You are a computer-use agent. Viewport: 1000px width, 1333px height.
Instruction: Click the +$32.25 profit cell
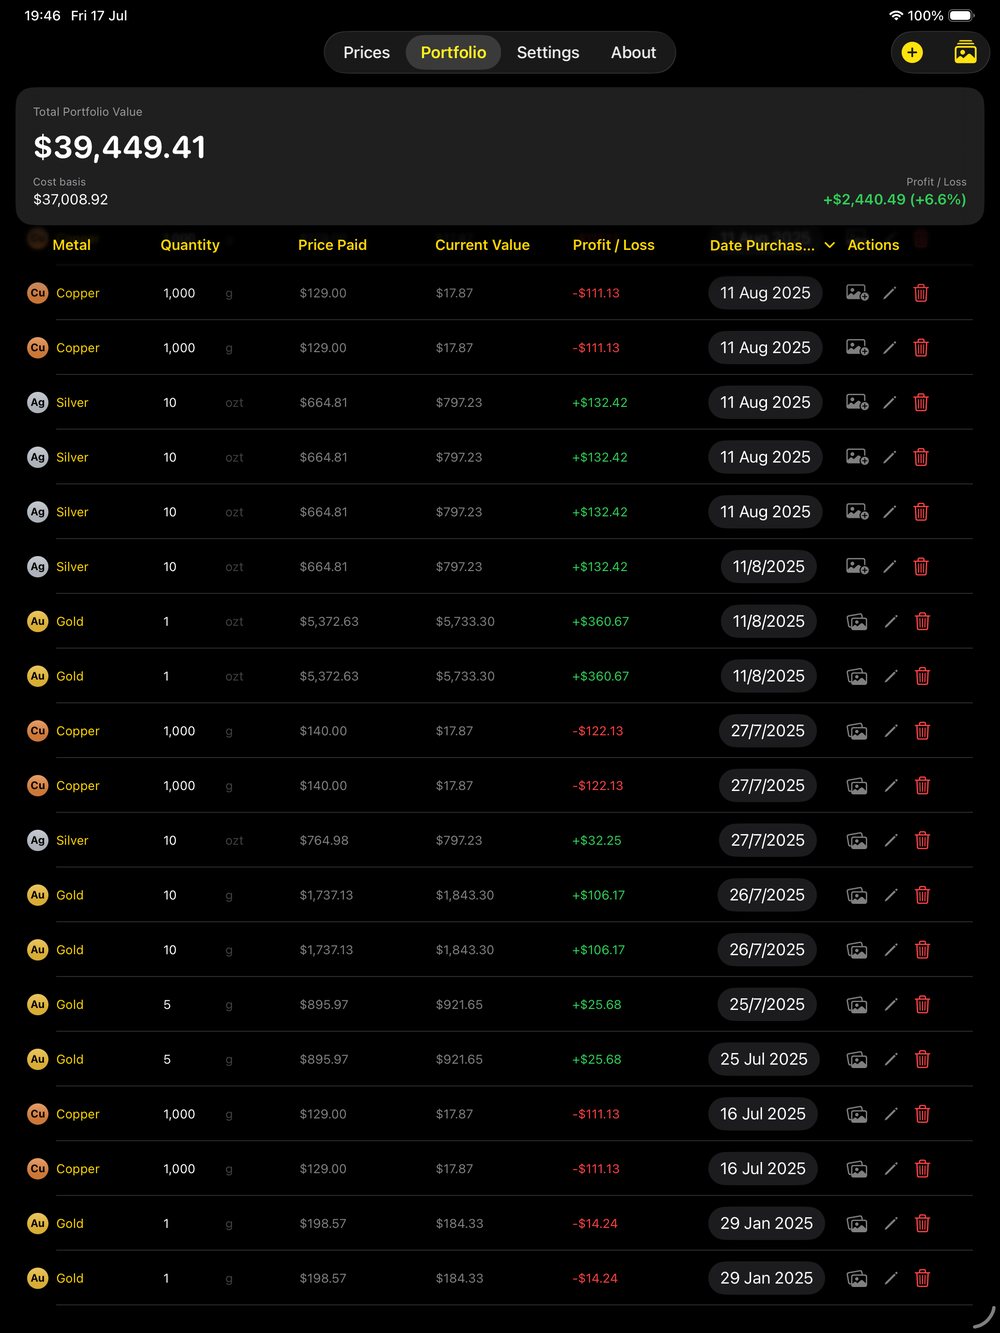pos(596,840)
